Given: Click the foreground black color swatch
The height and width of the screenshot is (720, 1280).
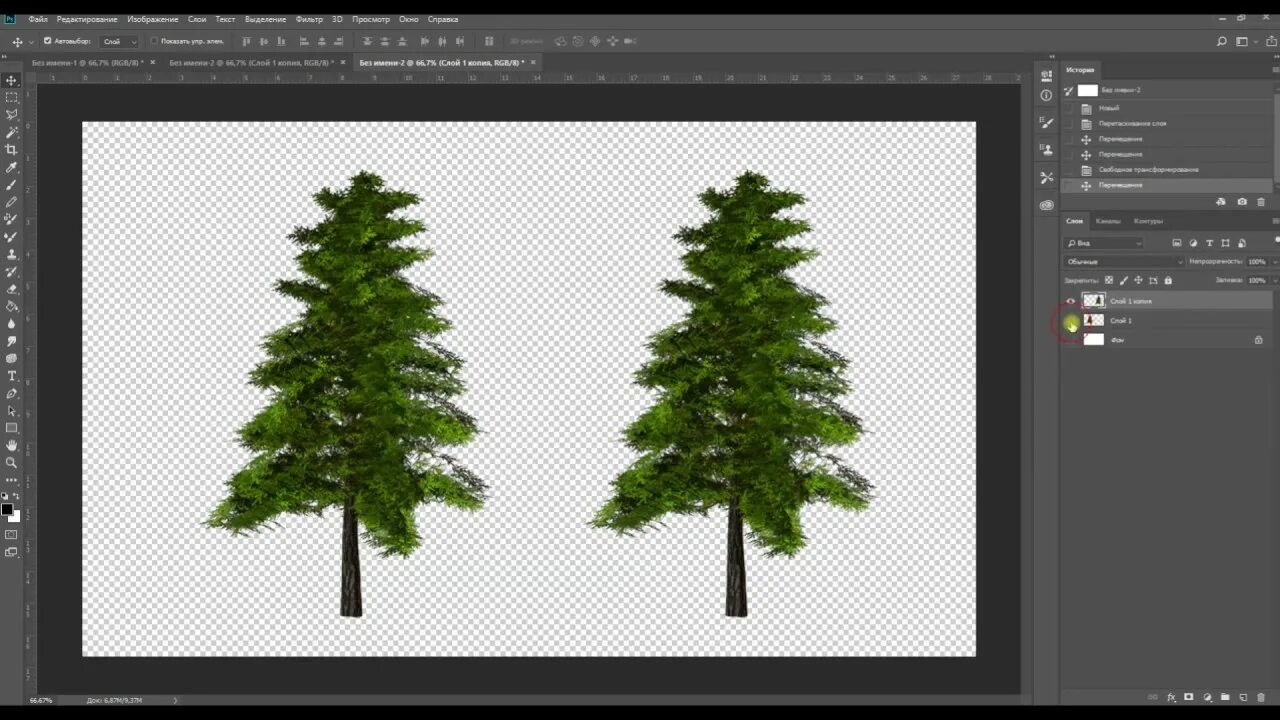Looking at the screenshot, I should click(7, 509).
